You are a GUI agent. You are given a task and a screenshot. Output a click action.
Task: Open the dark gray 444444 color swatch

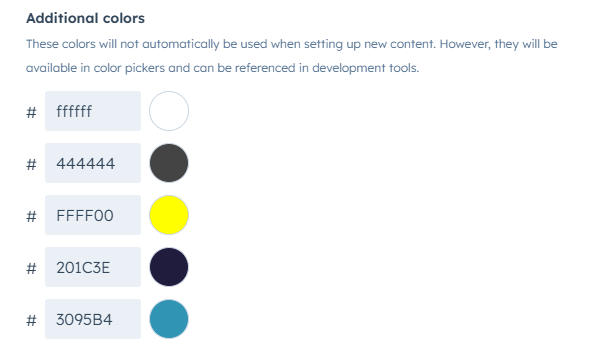[x=169, y=163]
